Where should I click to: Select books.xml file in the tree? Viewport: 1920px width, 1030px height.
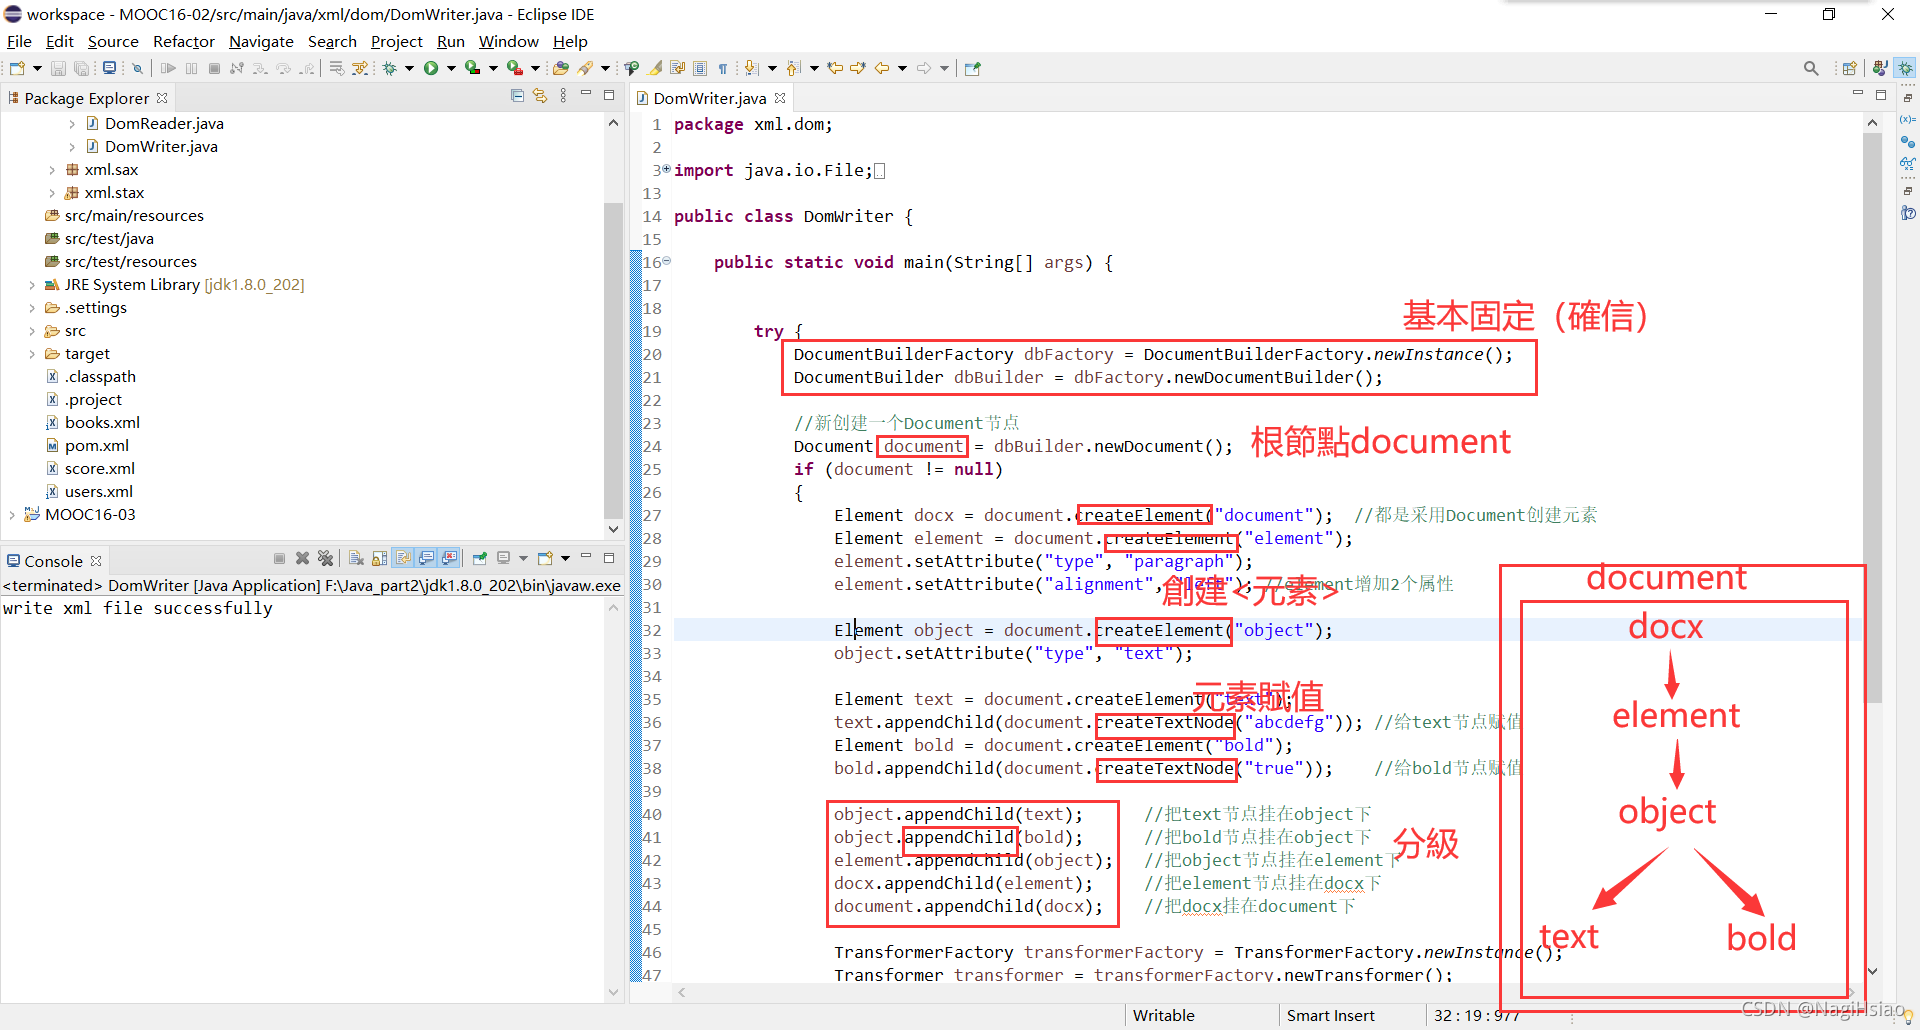[x=102, y=423]
